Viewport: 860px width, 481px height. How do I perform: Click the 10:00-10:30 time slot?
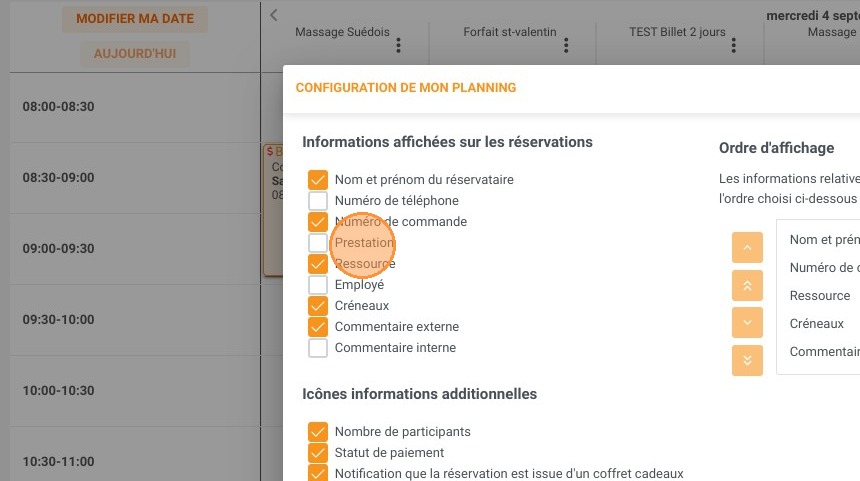(58, 391)
